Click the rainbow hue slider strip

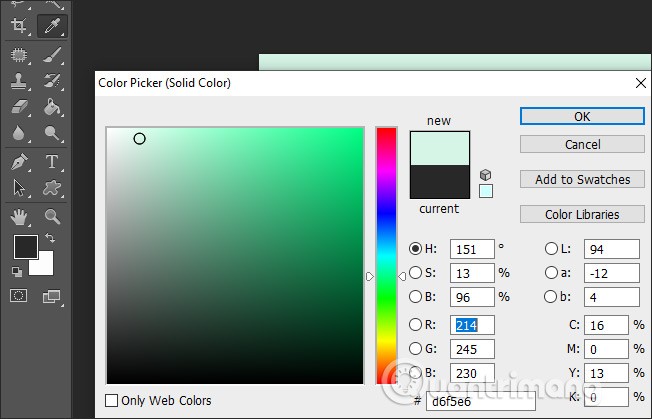pos(386,255)
